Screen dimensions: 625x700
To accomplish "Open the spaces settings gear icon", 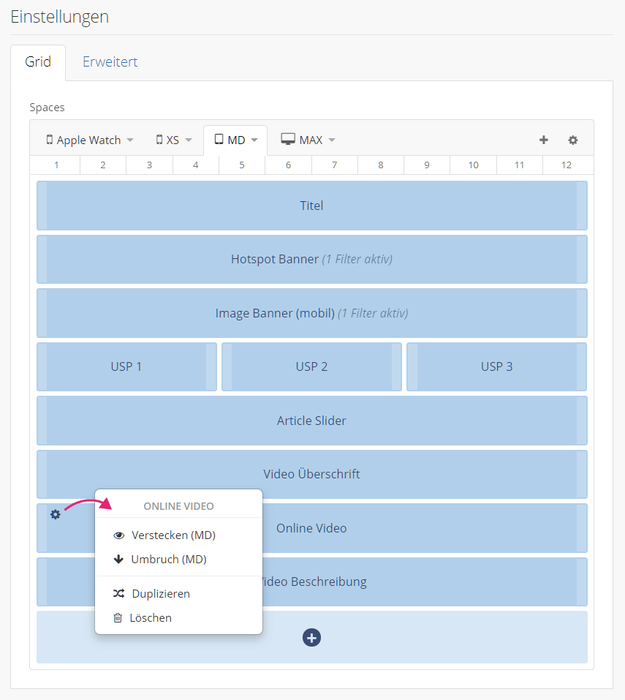I will (x=573, y=140).
